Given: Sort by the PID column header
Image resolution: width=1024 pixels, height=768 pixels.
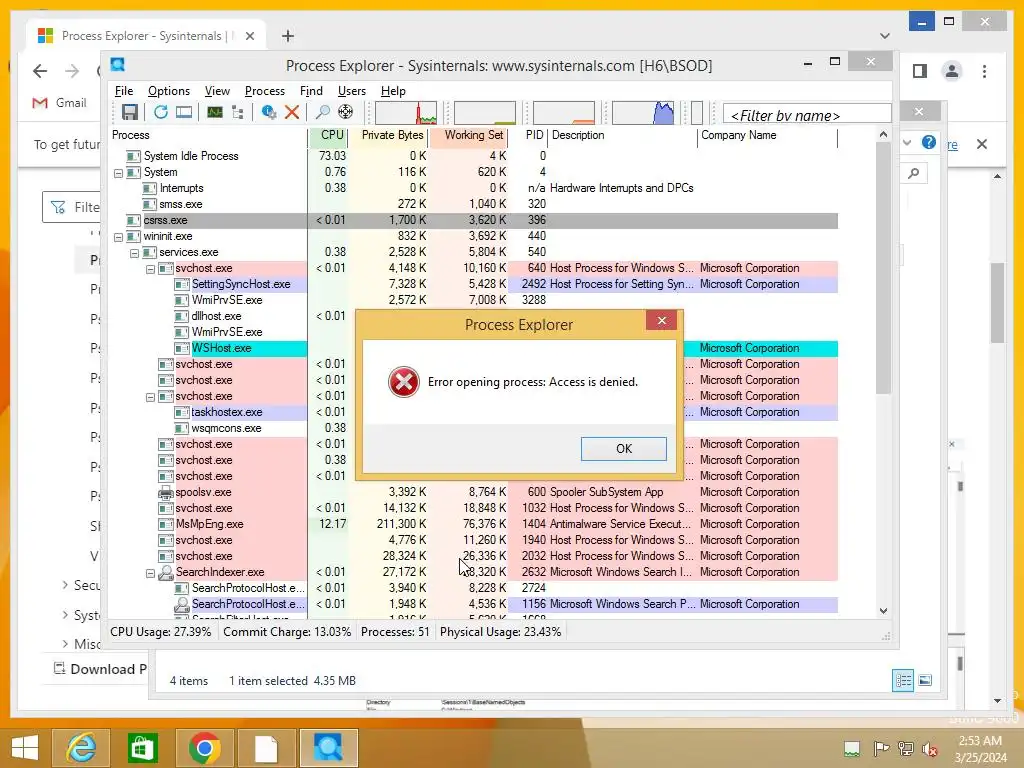Looking at the screenshot, I should pos(529,135).
